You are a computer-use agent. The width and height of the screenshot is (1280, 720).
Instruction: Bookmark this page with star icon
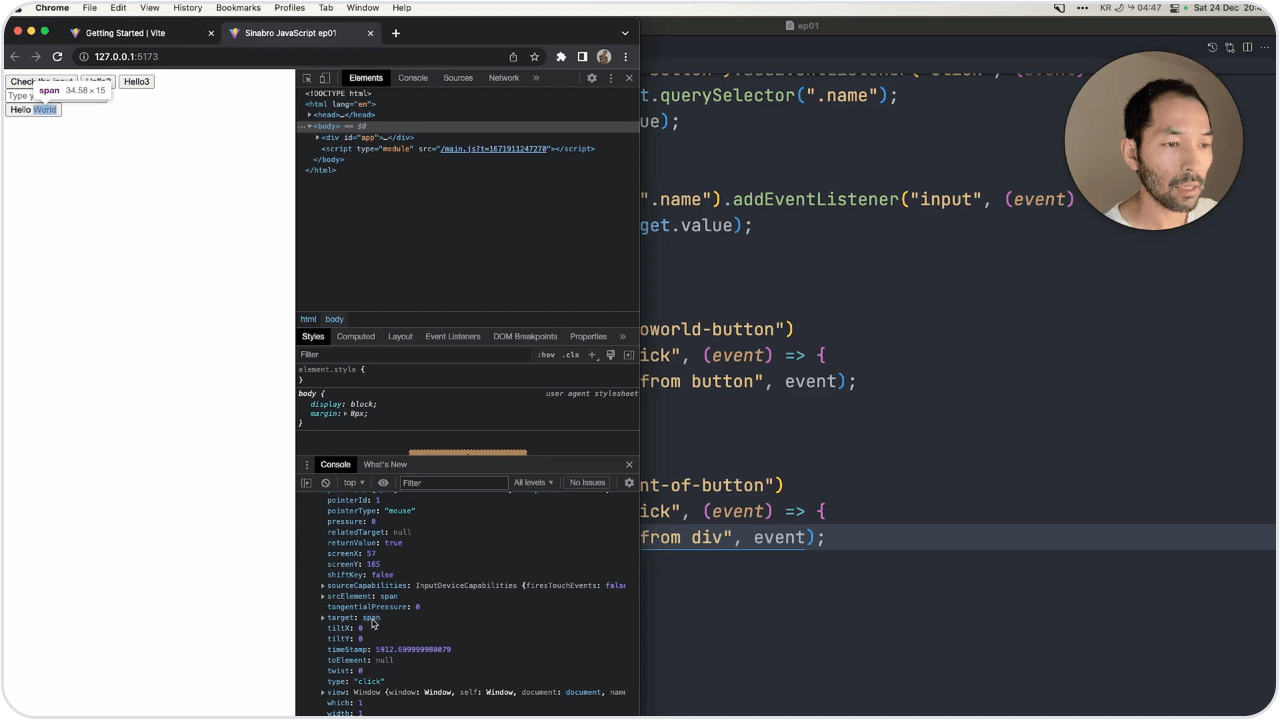point(535,57)
